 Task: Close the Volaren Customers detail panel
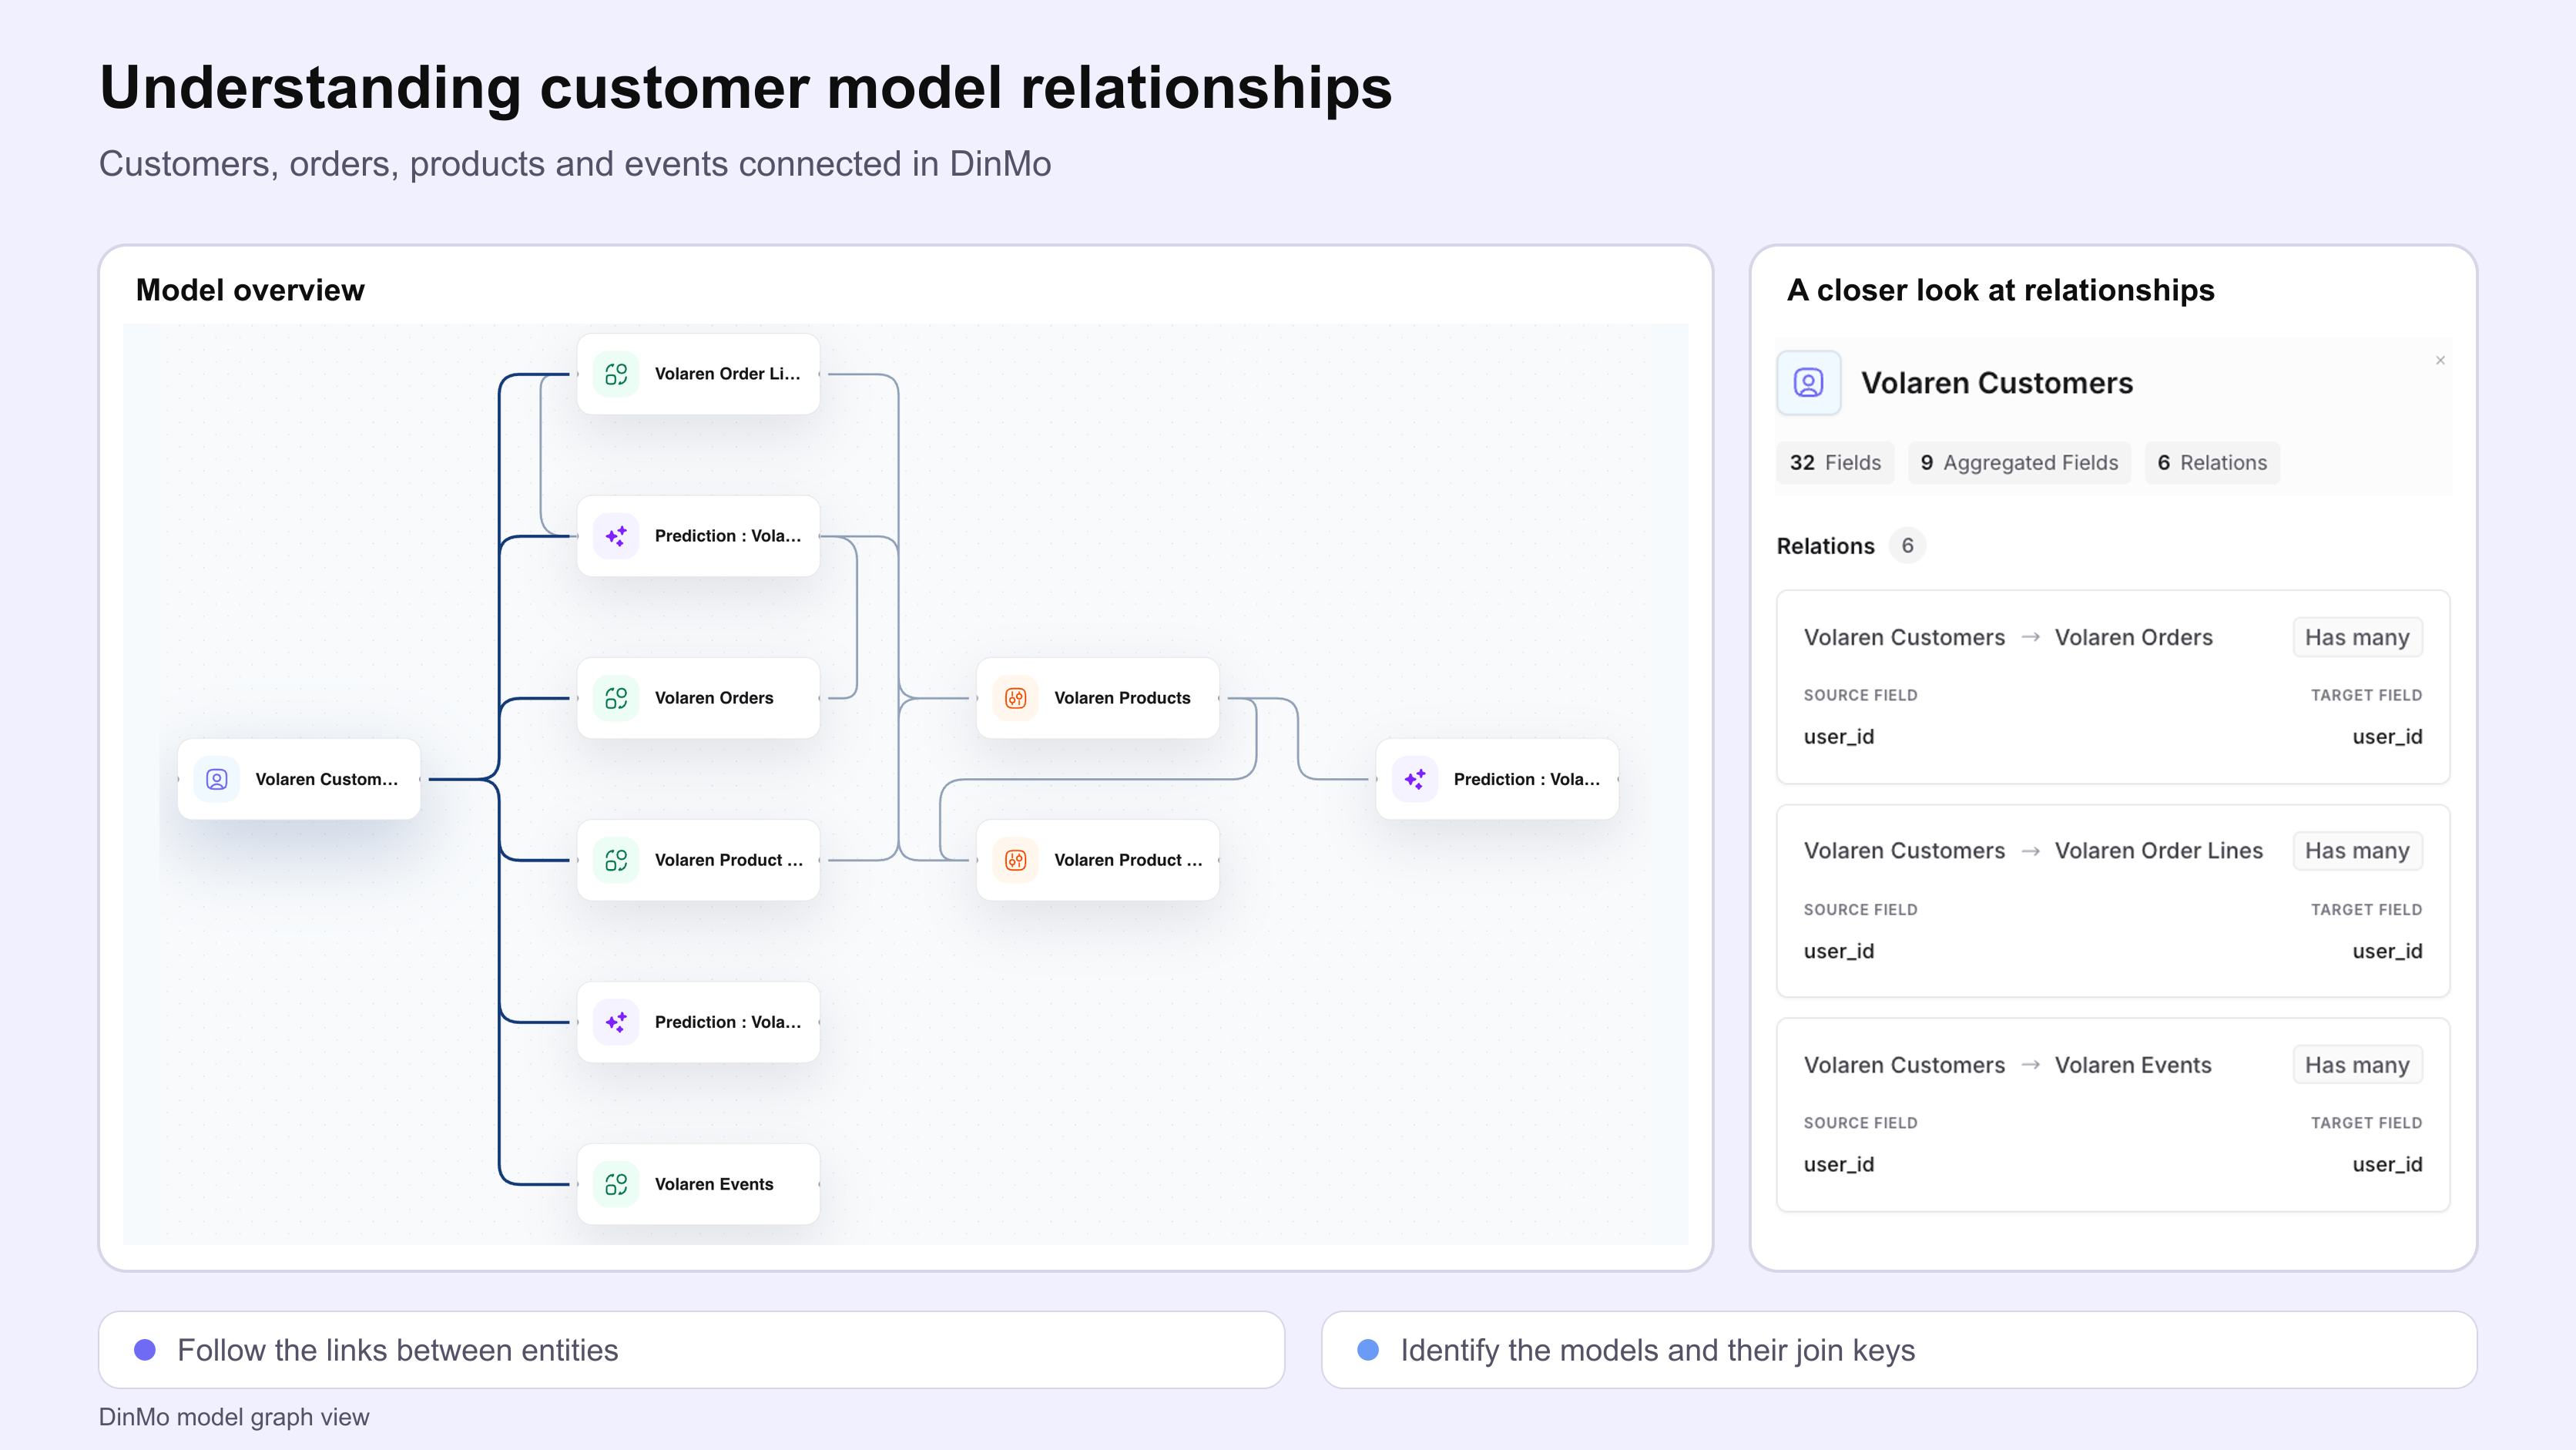(x=2440, y=361)
